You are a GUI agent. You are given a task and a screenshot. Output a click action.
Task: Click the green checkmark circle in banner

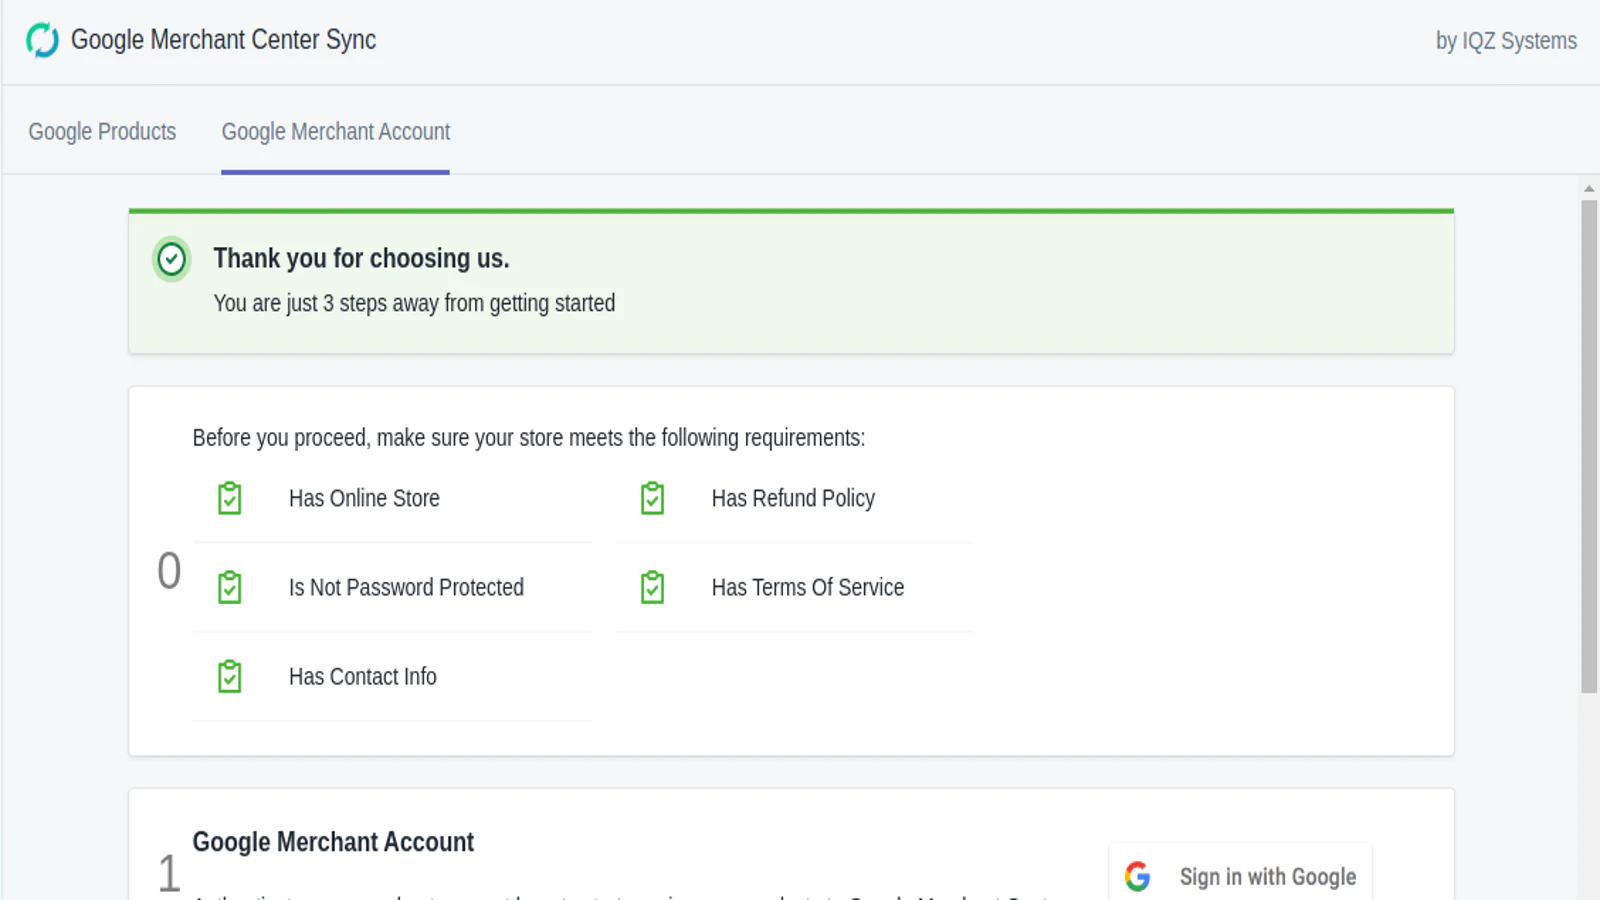tap(172, 260)
